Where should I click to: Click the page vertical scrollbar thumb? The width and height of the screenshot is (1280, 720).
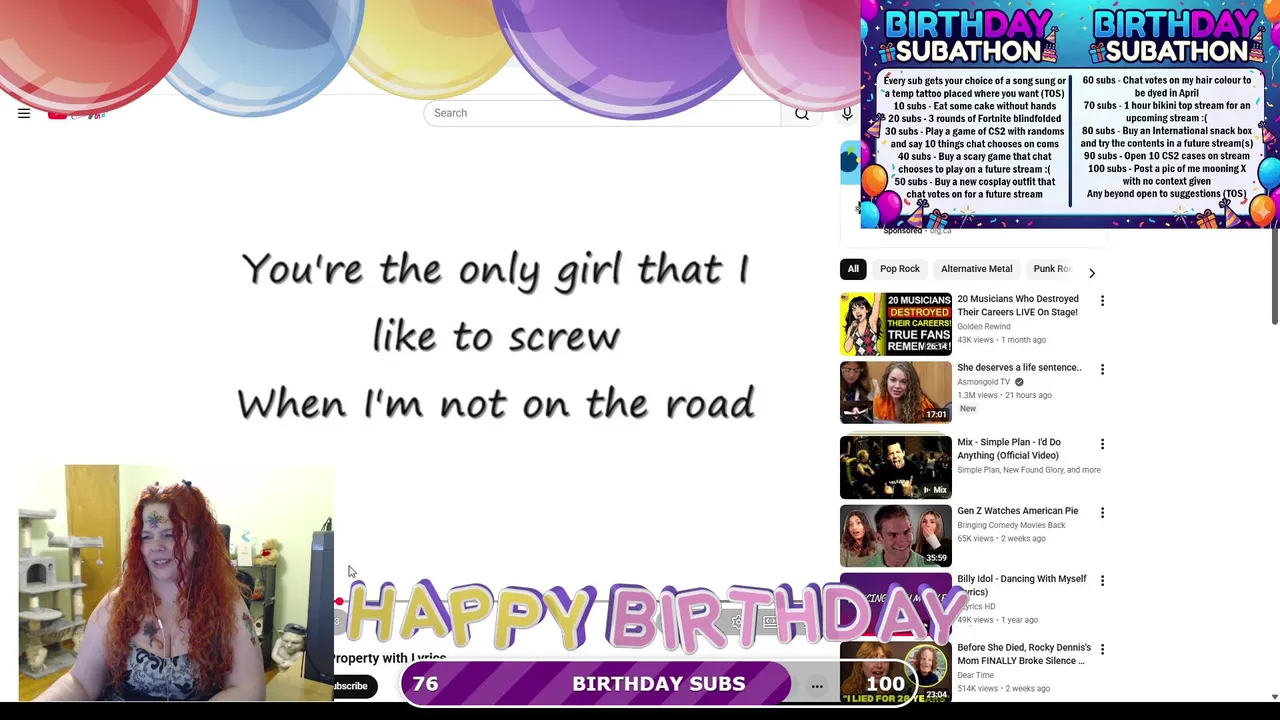click(1274, 278)
